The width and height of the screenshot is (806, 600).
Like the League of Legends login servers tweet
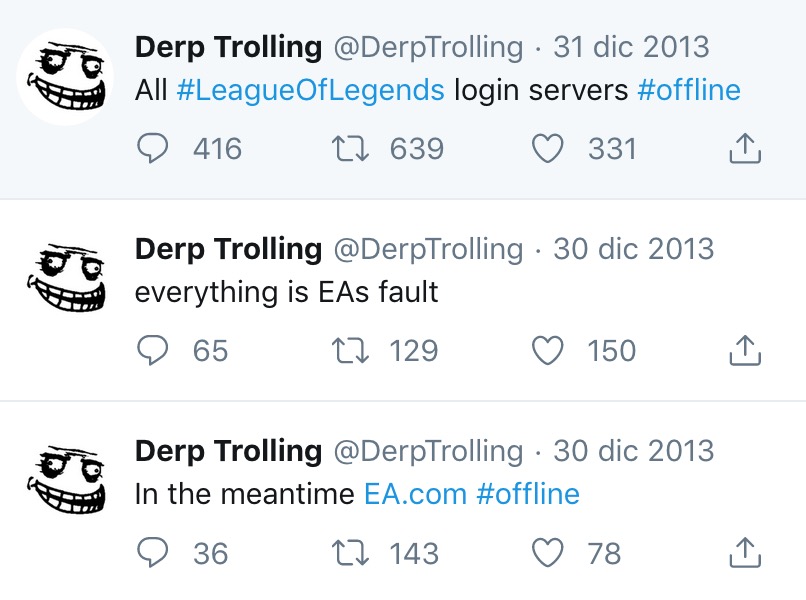click(547, 149)
